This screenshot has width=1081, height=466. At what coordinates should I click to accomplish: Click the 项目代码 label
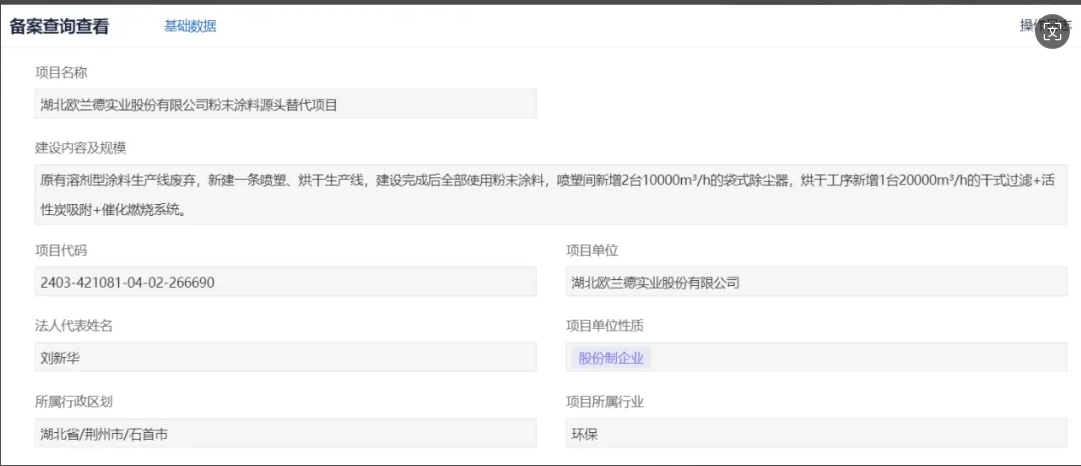(x=61, y=250)
